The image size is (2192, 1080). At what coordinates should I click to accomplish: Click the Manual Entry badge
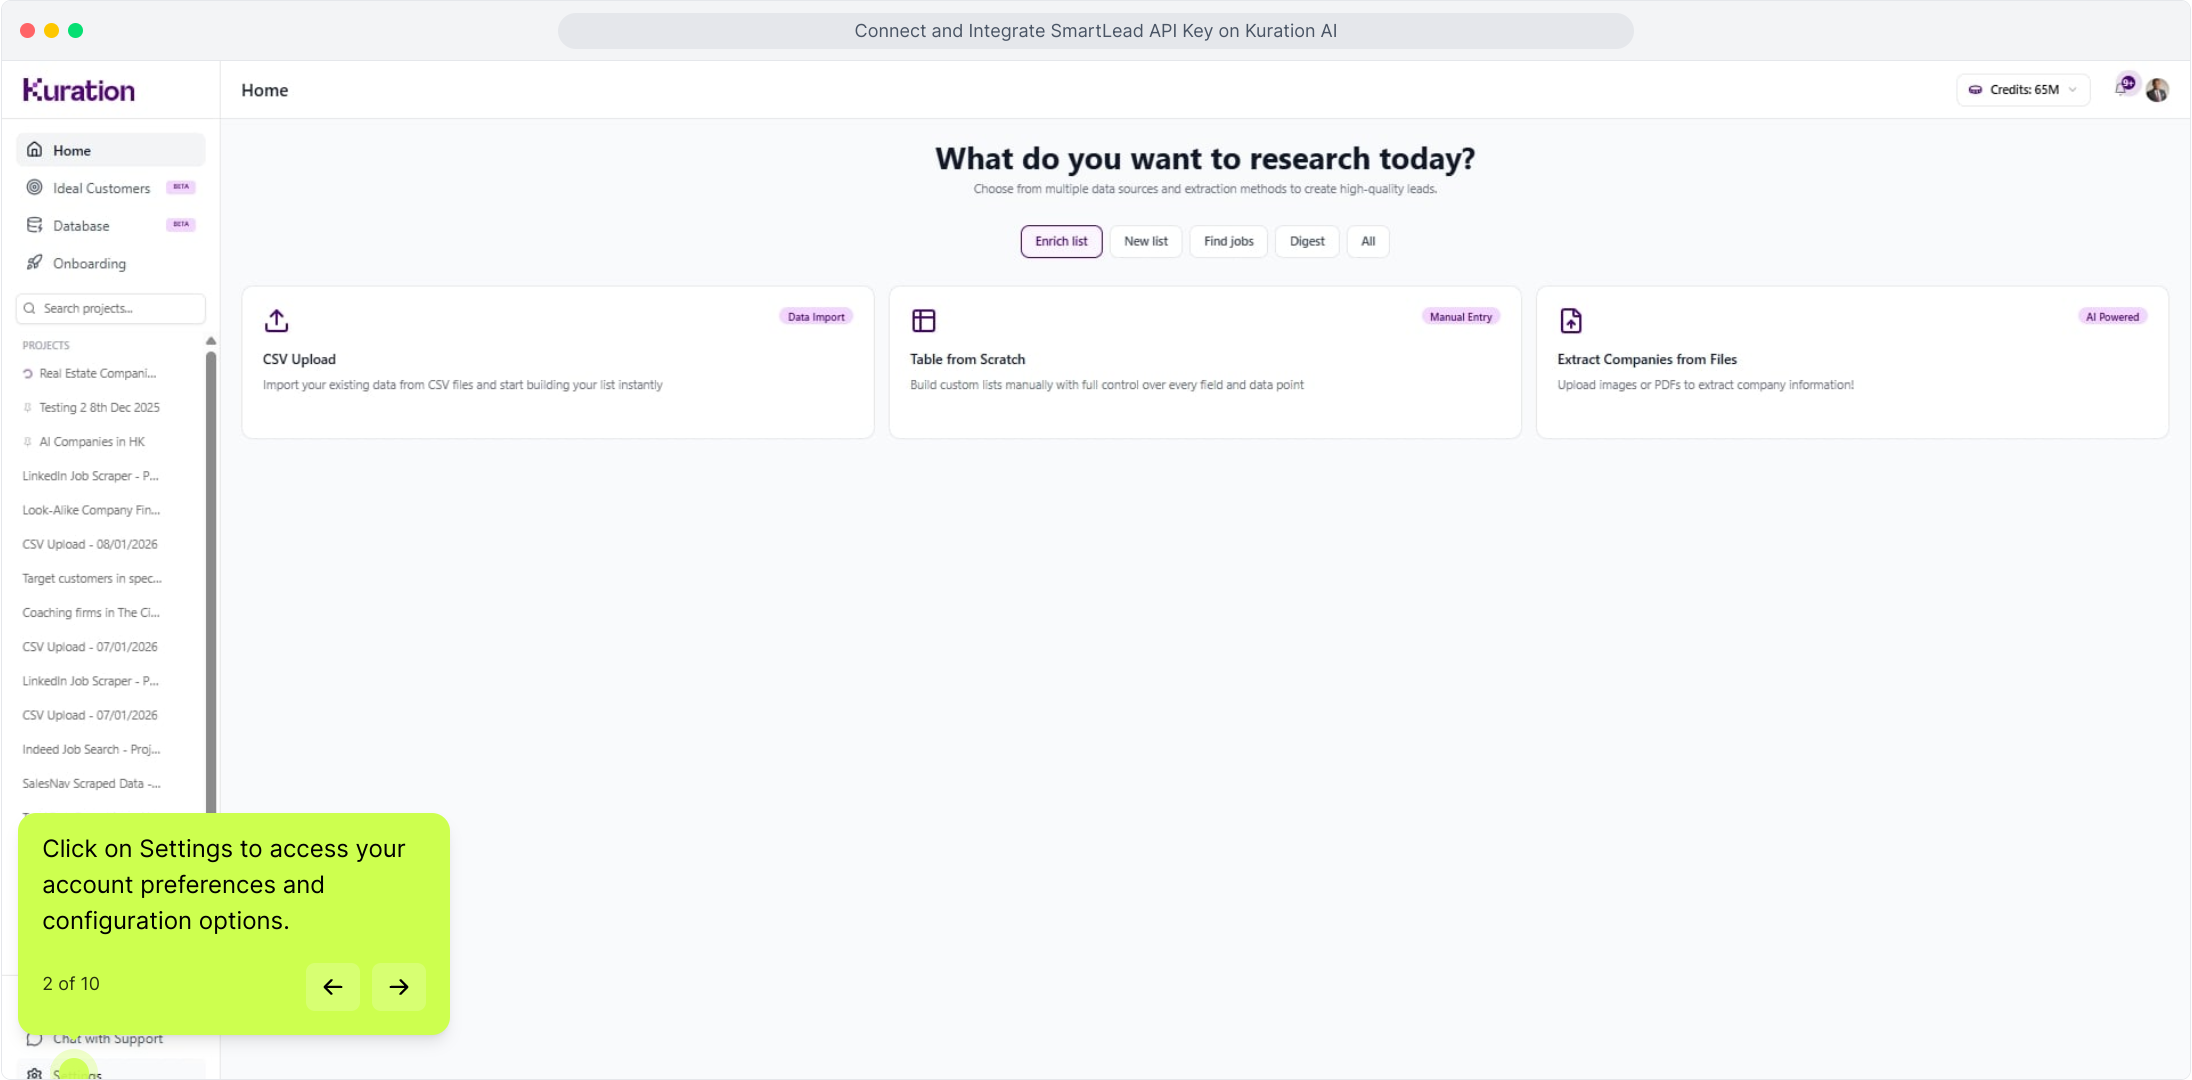pyautogui.click(x=1461, y=317)
